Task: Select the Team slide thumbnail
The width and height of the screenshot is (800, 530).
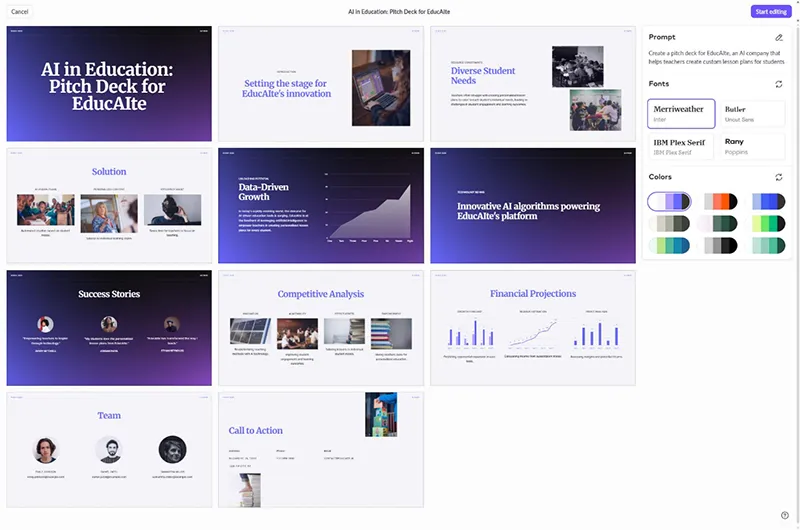Action: click(109, 449)
